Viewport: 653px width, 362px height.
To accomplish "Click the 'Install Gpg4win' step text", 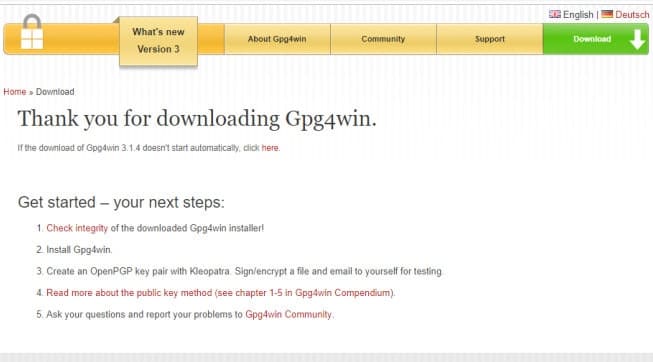I will pyautogui.click(x=79, y=250).
